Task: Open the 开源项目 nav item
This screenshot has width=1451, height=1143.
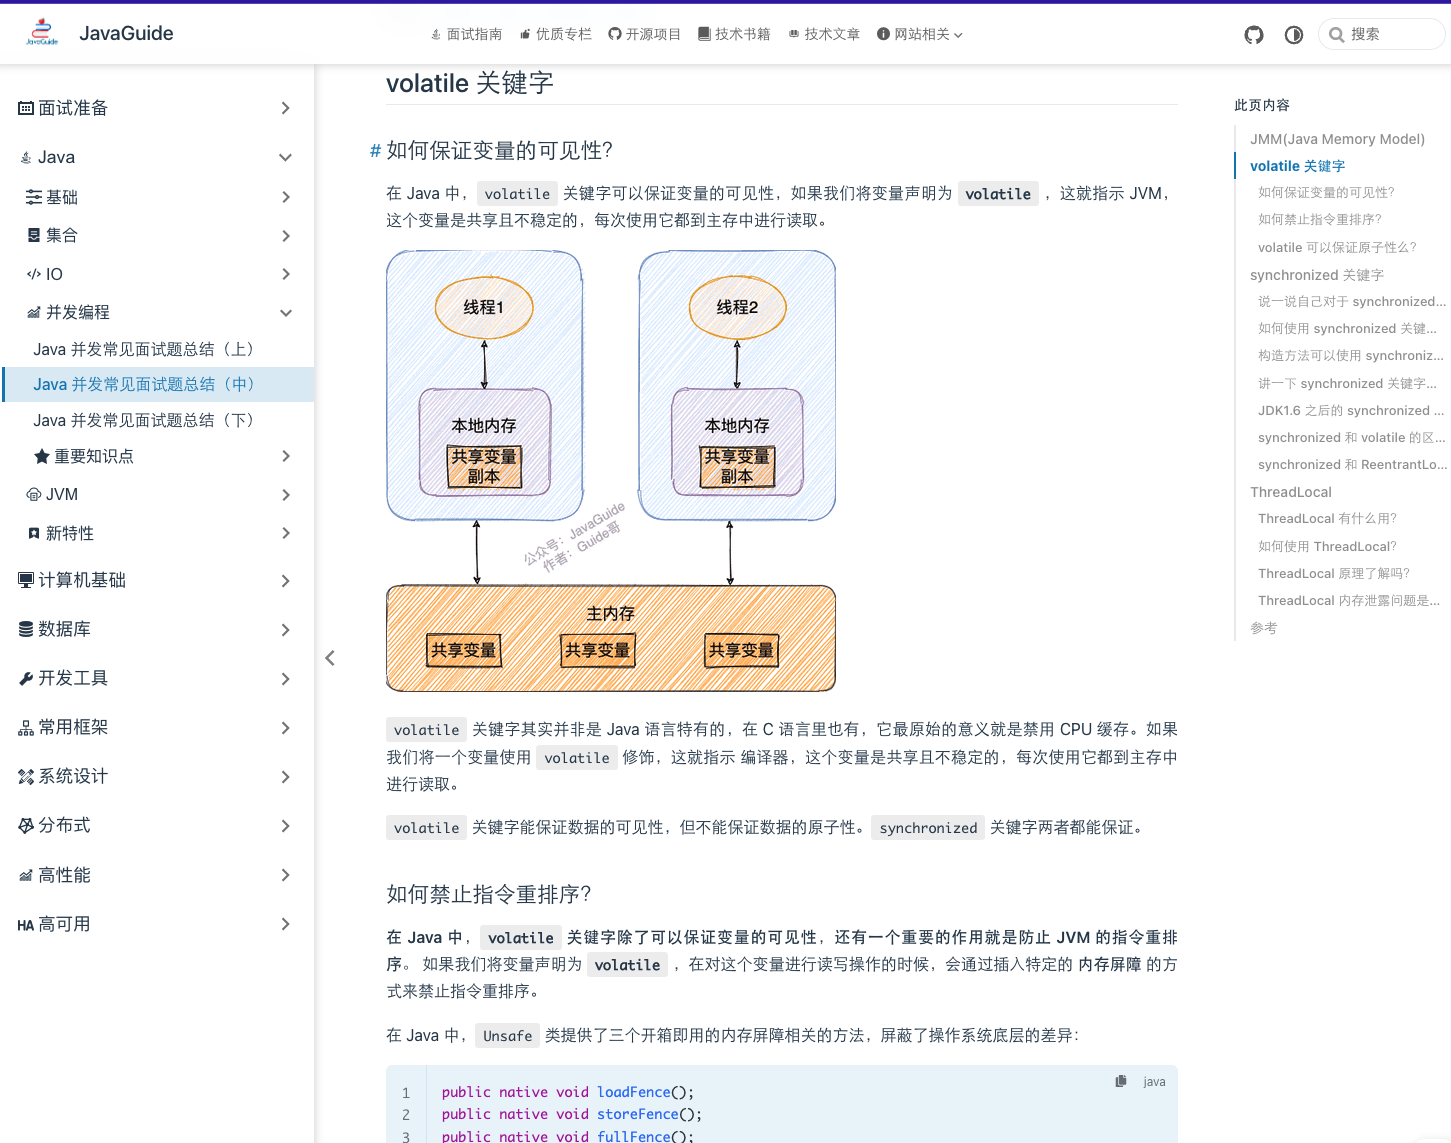Action: 645,34
